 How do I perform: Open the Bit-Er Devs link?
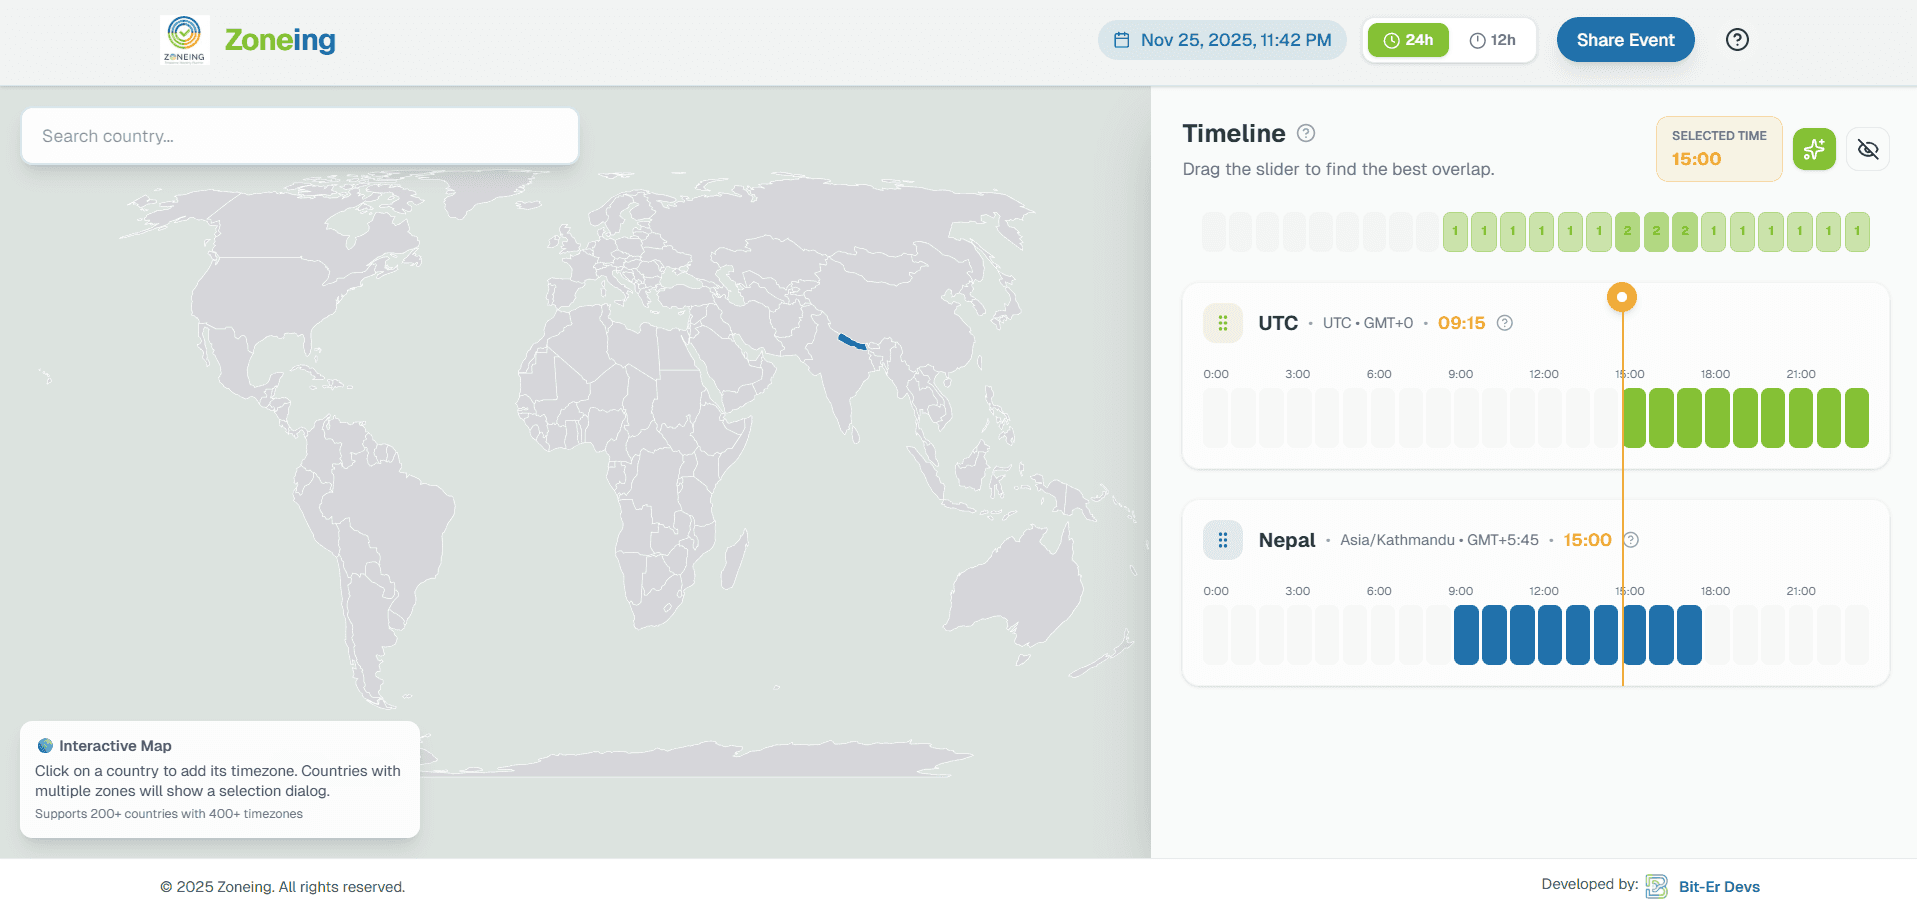(1718, 887)
